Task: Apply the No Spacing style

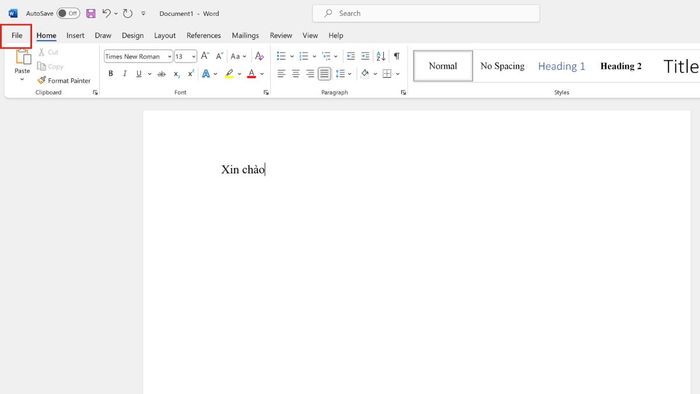Action: 502,66
